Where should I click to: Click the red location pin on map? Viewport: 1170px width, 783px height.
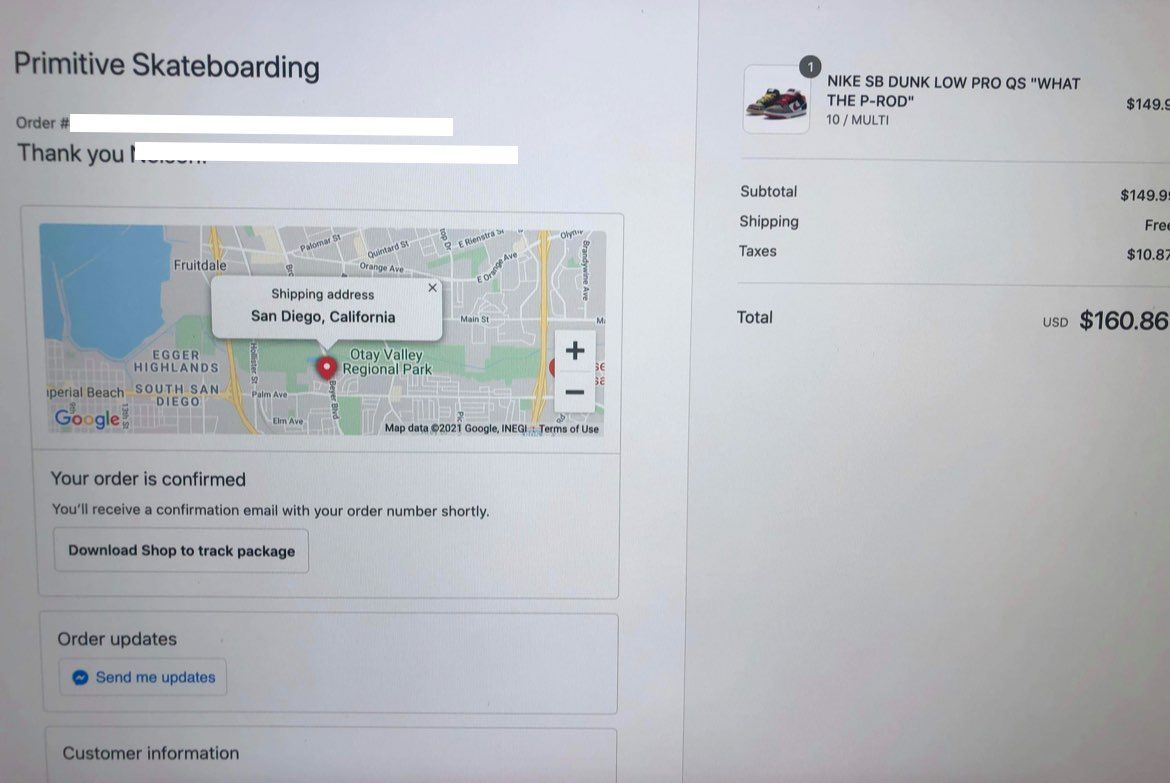tap(326, 368)
